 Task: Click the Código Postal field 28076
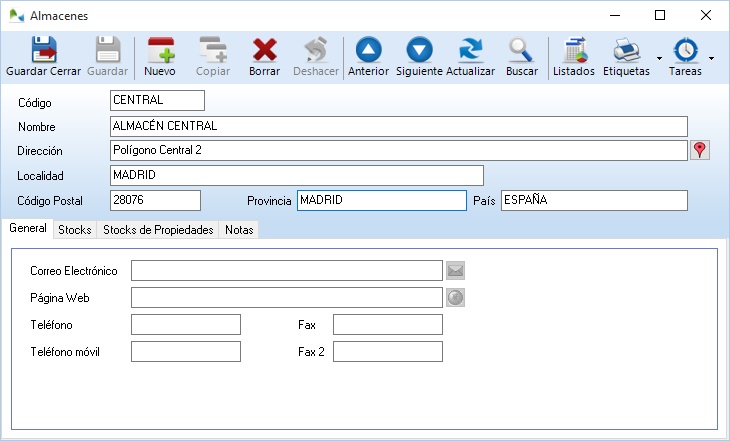click(155, 201)
